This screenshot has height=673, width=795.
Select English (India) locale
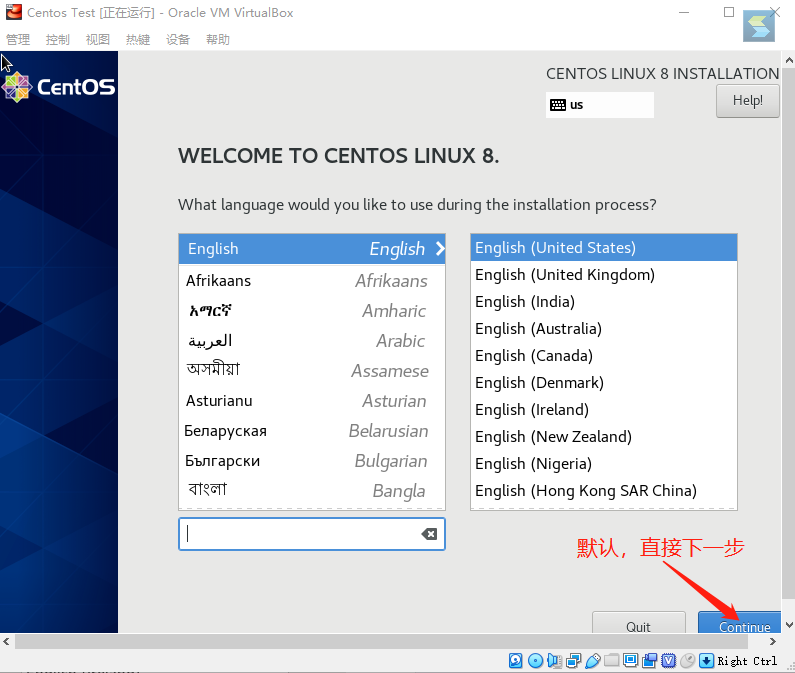click(x=604, y=301)
